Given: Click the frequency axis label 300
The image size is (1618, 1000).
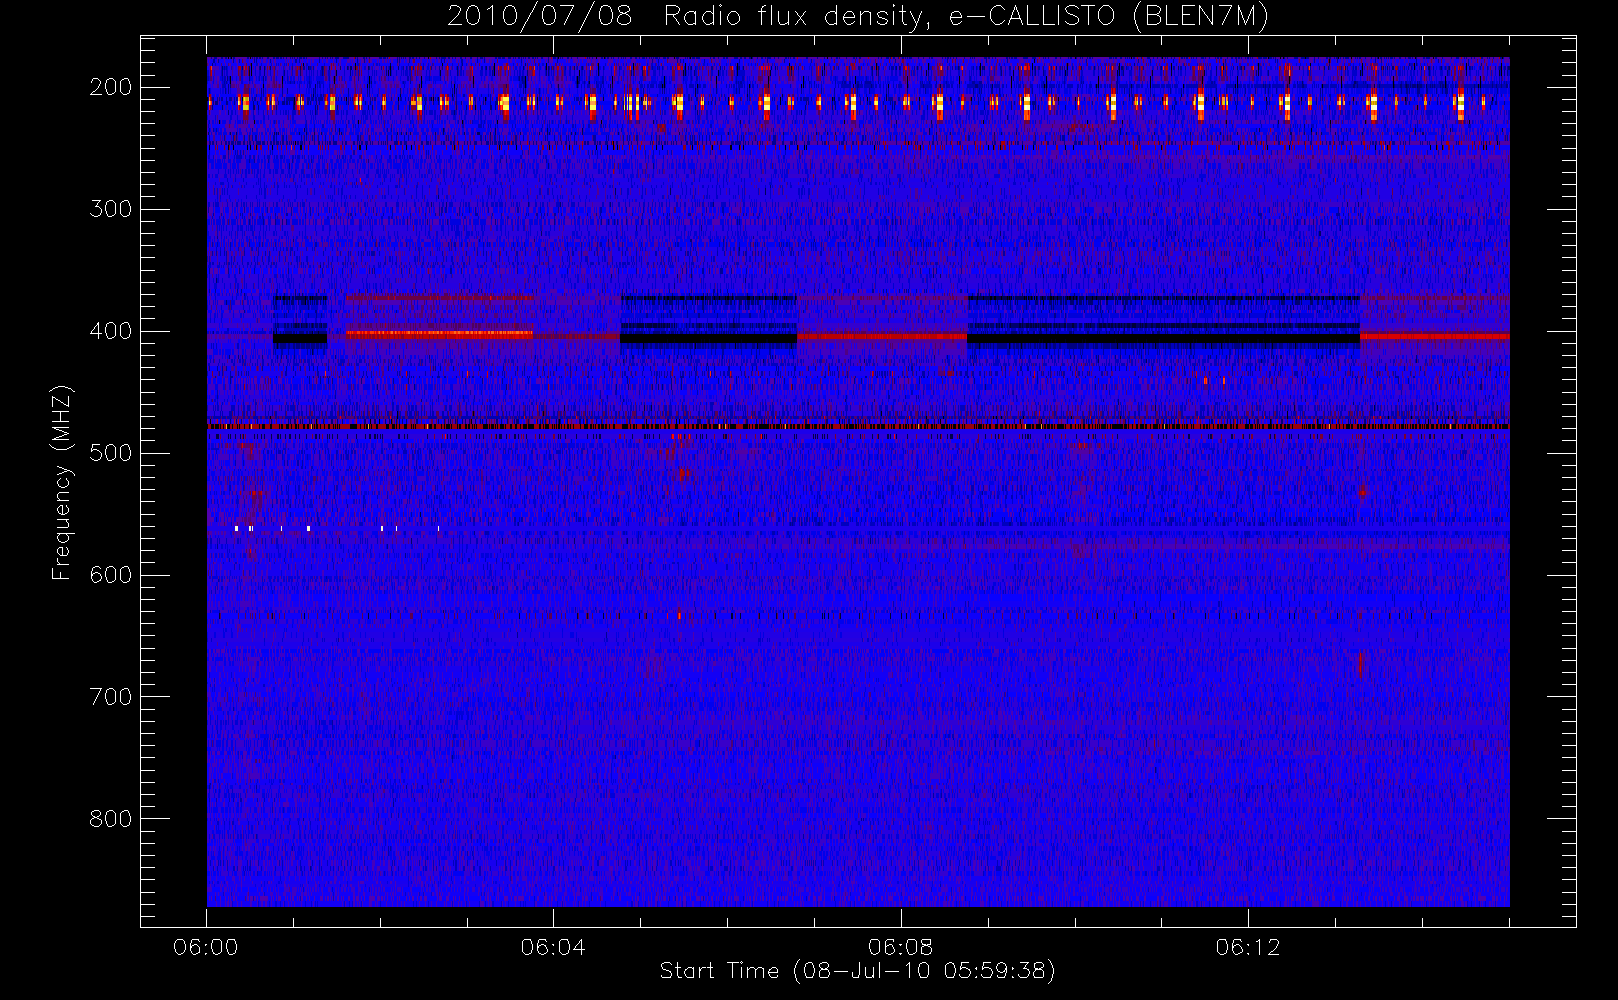Looking at the screenshot, I should coord(110,209).
